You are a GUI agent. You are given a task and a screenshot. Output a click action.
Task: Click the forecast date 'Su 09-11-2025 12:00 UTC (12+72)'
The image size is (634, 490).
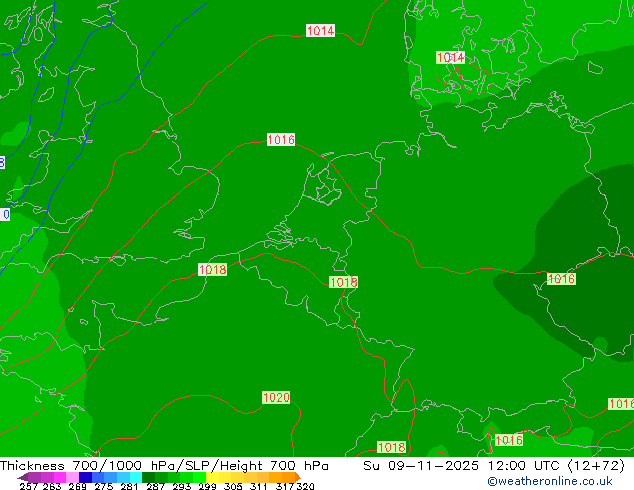pyautogui.click(x=494, y=466)
